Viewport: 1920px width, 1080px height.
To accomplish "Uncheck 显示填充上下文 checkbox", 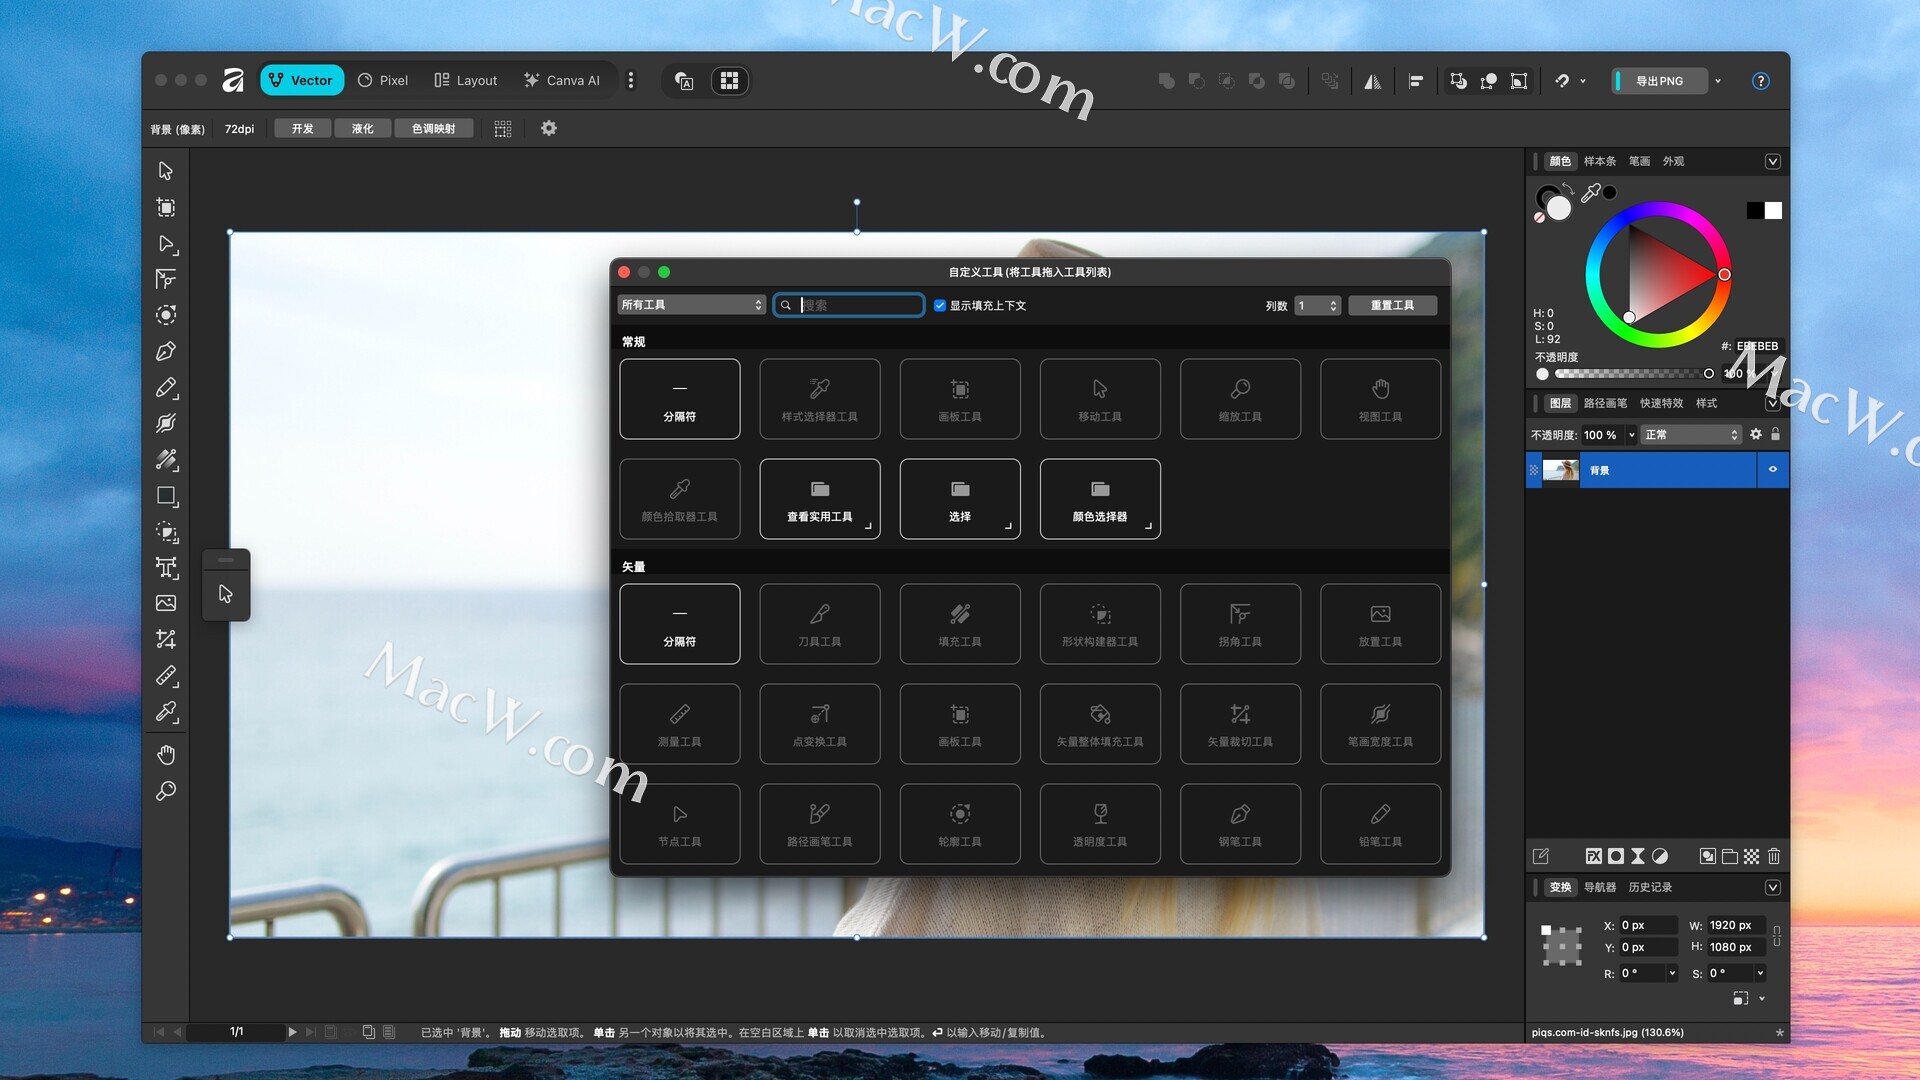I will tap(940, 305).
